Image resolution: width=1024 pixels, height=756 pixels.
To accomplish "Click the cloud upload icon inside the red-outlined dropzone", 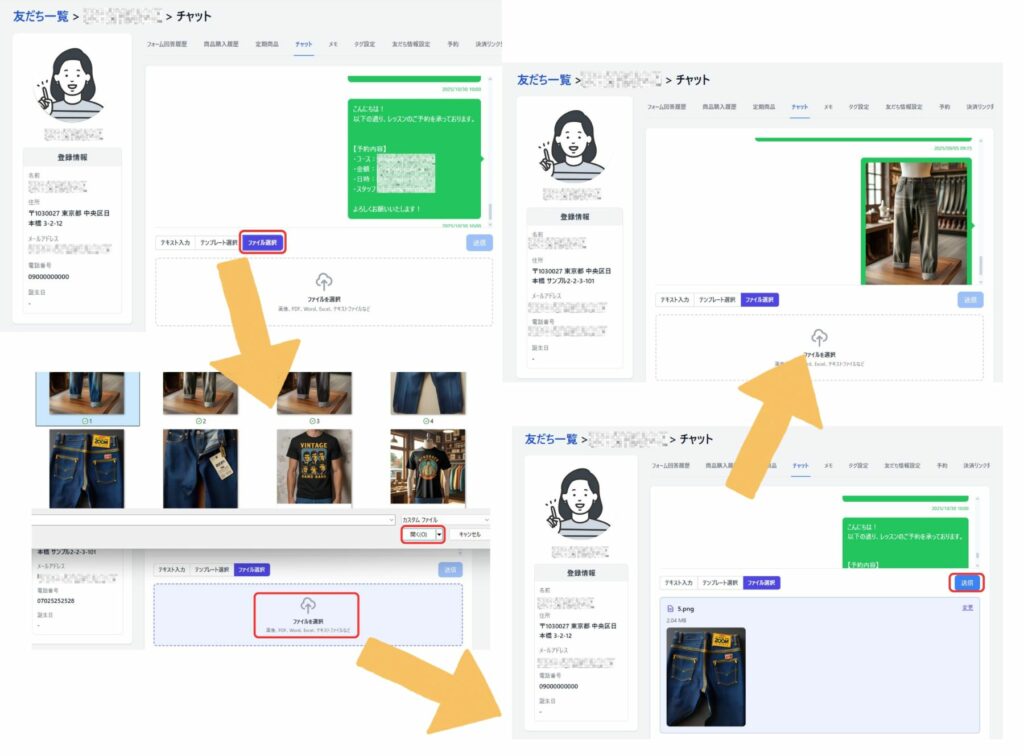I will 307,605.
